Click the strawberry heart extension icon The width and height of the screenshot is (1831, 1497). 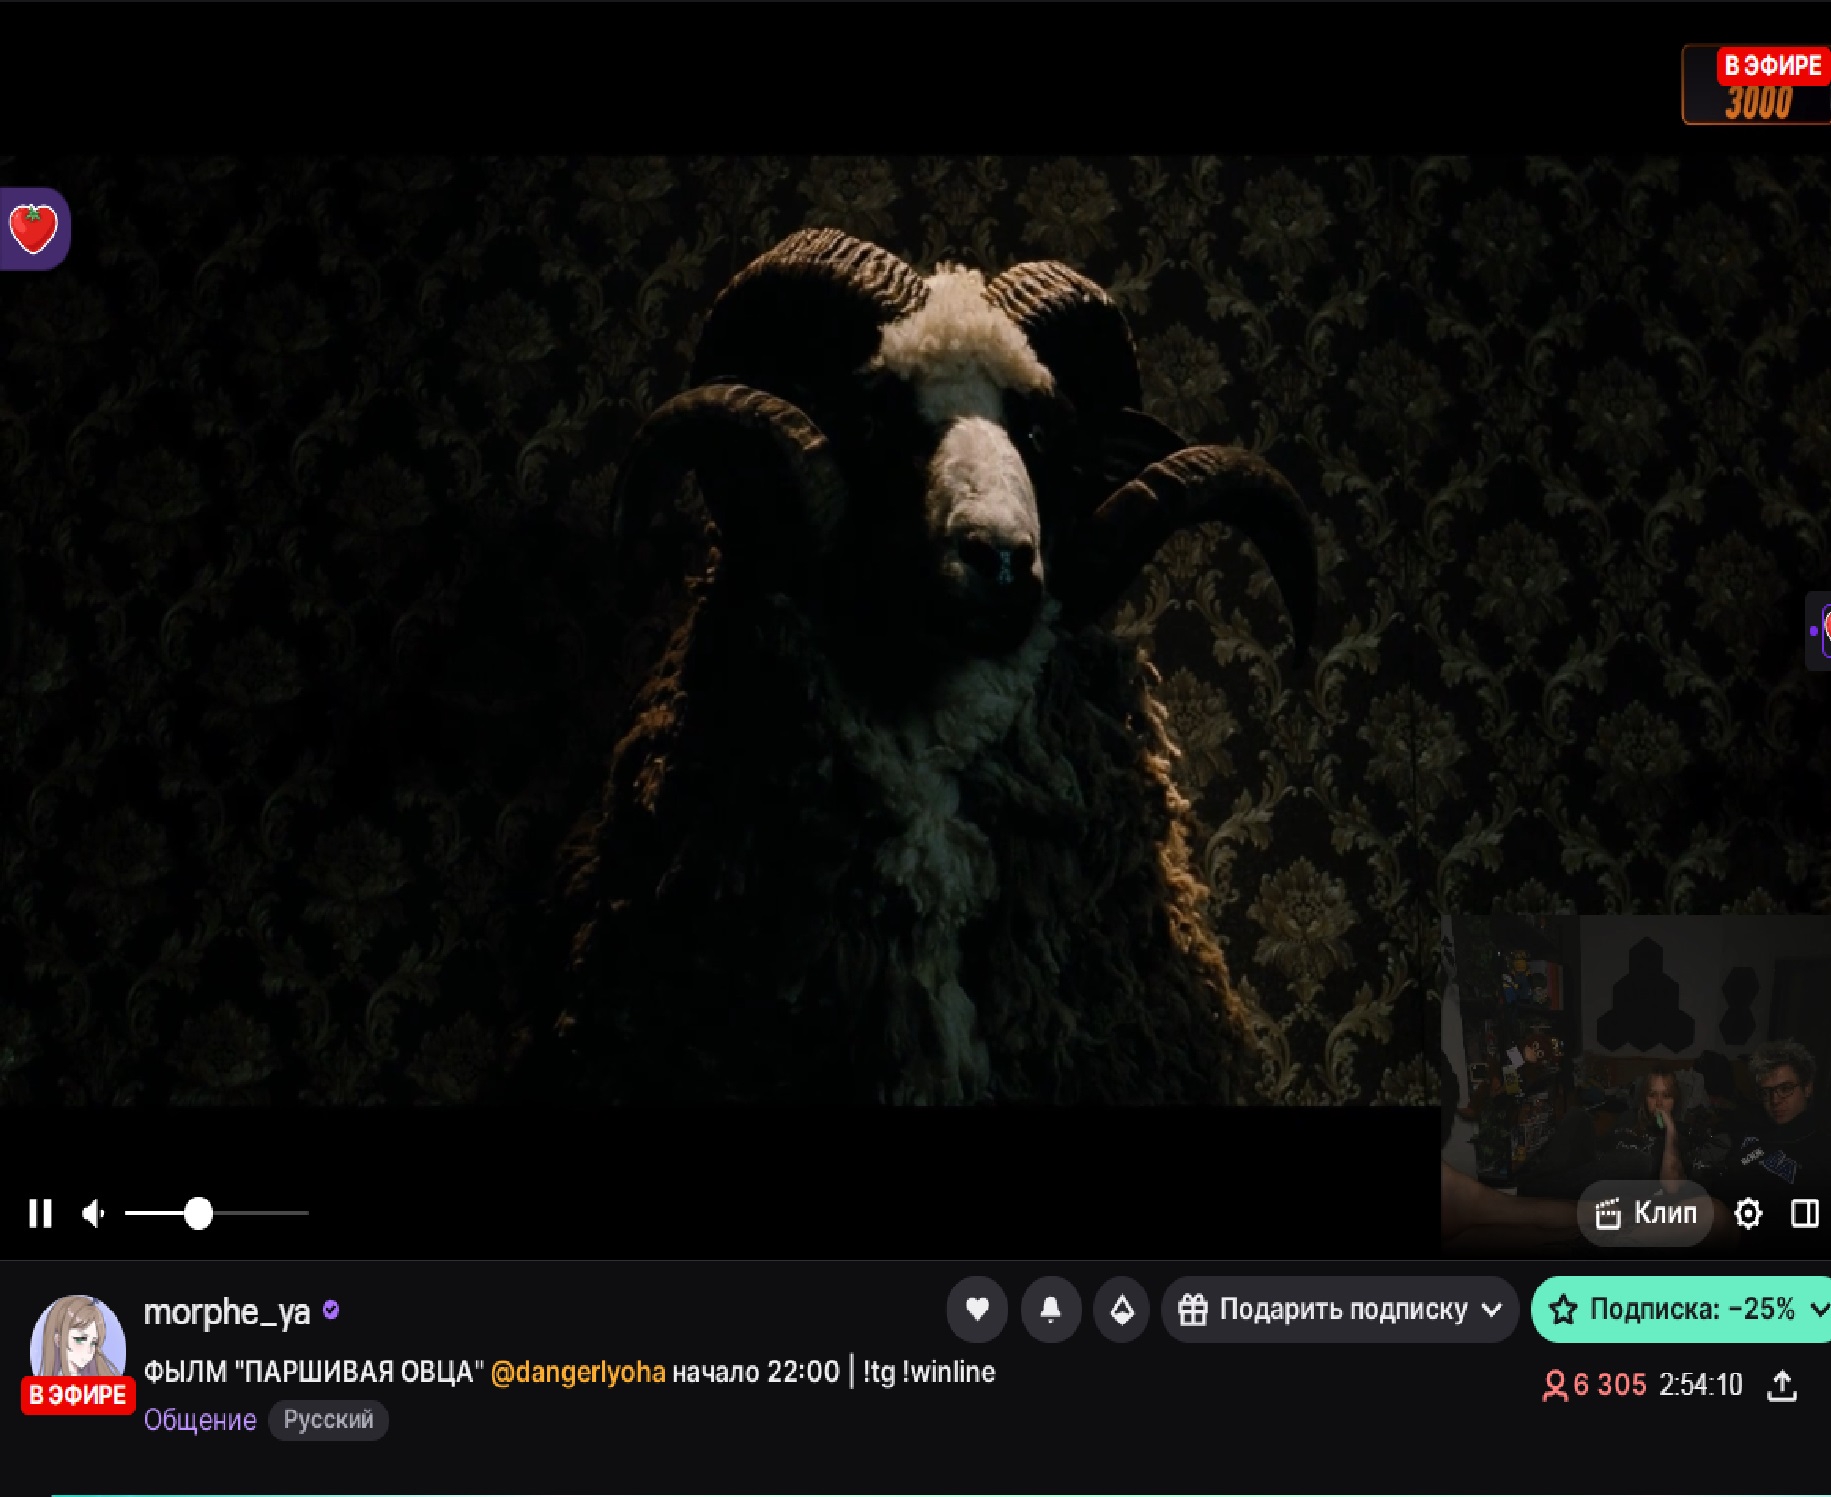(34, 229)
